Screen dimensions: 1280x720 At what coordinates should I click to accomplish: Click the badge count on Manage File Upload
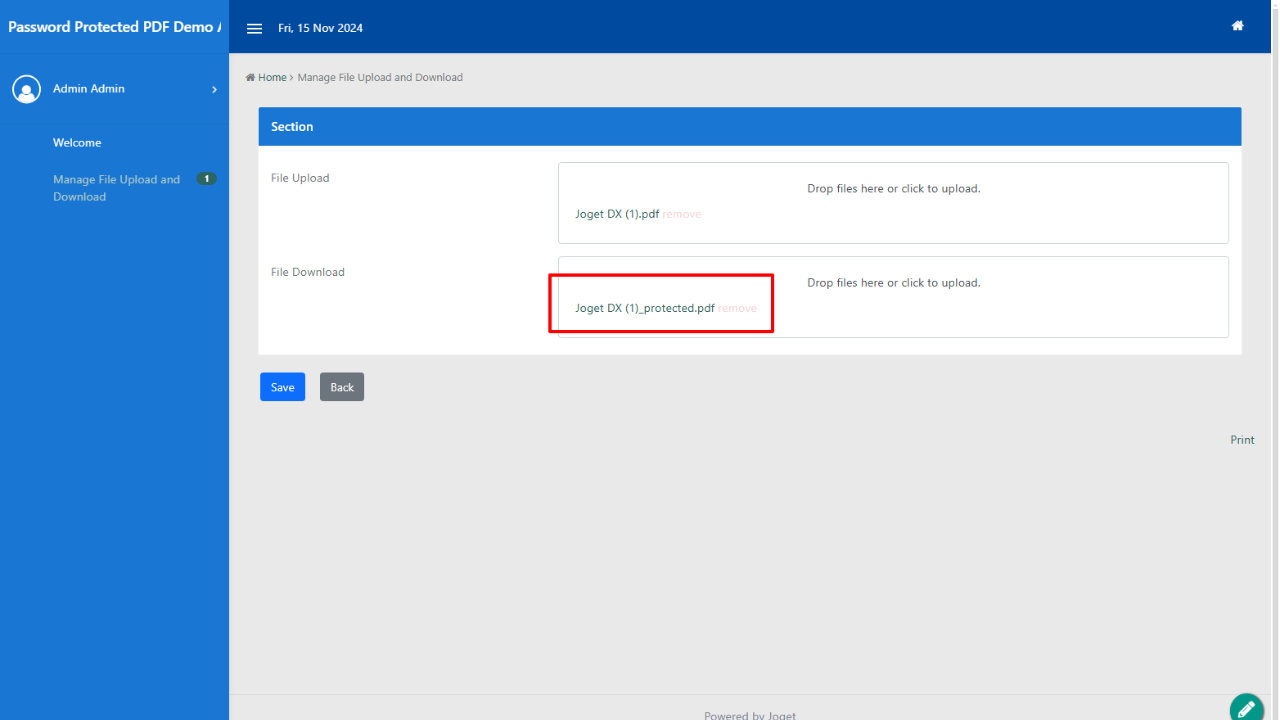pyautogui.click(x=206, y=179)
